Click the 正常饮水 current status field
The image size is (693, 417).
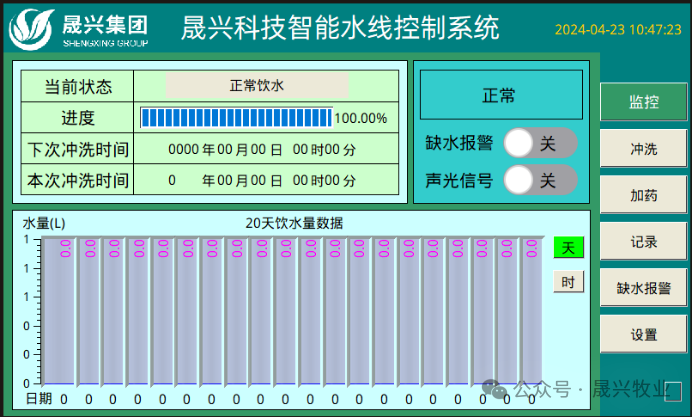pos(257,85)
